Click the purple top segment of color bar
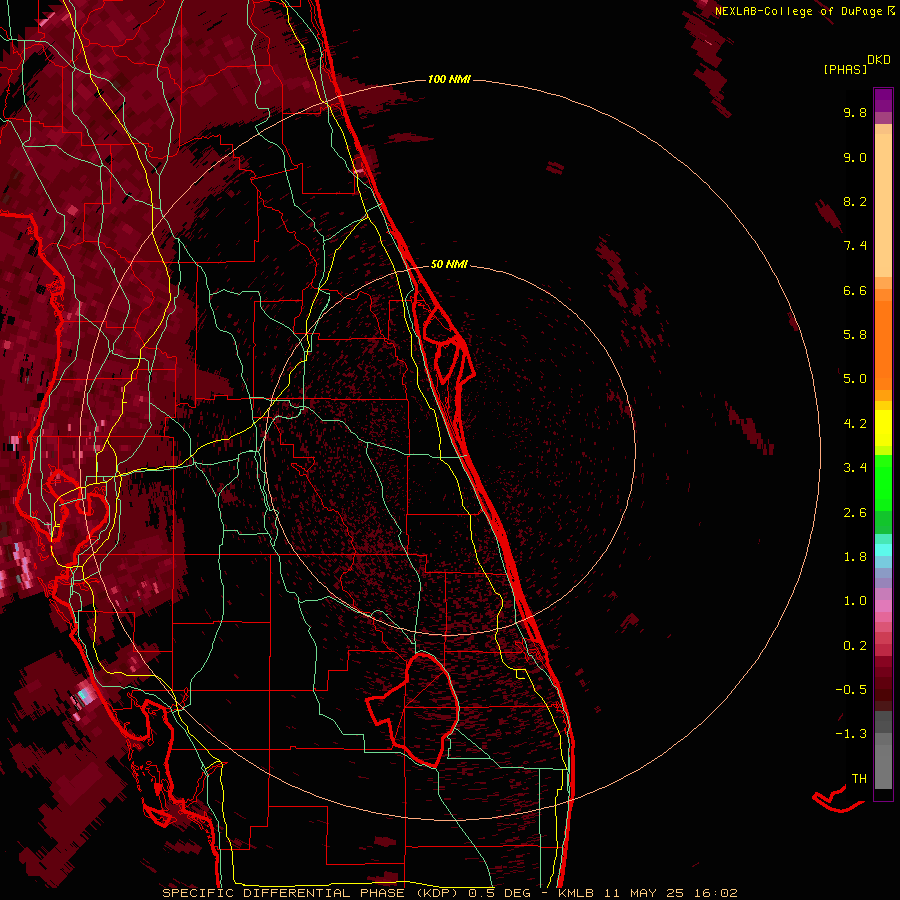Viewport: 900px width, 900px height. click(883, 100)
